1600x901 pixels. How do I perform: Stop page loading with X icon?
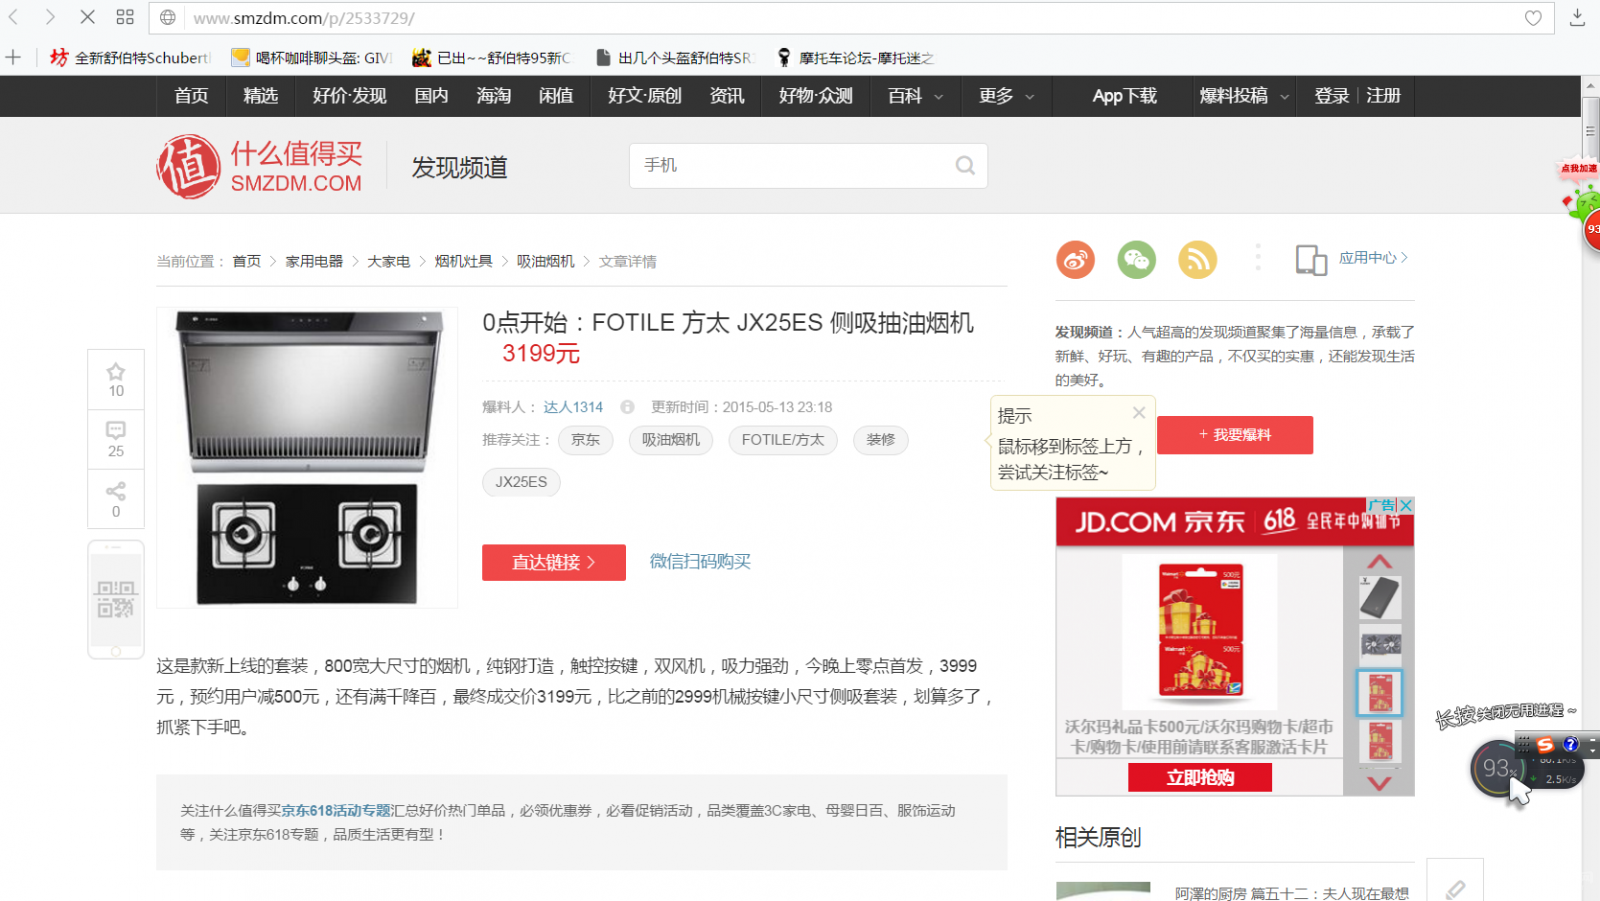[x=87, y=18]
